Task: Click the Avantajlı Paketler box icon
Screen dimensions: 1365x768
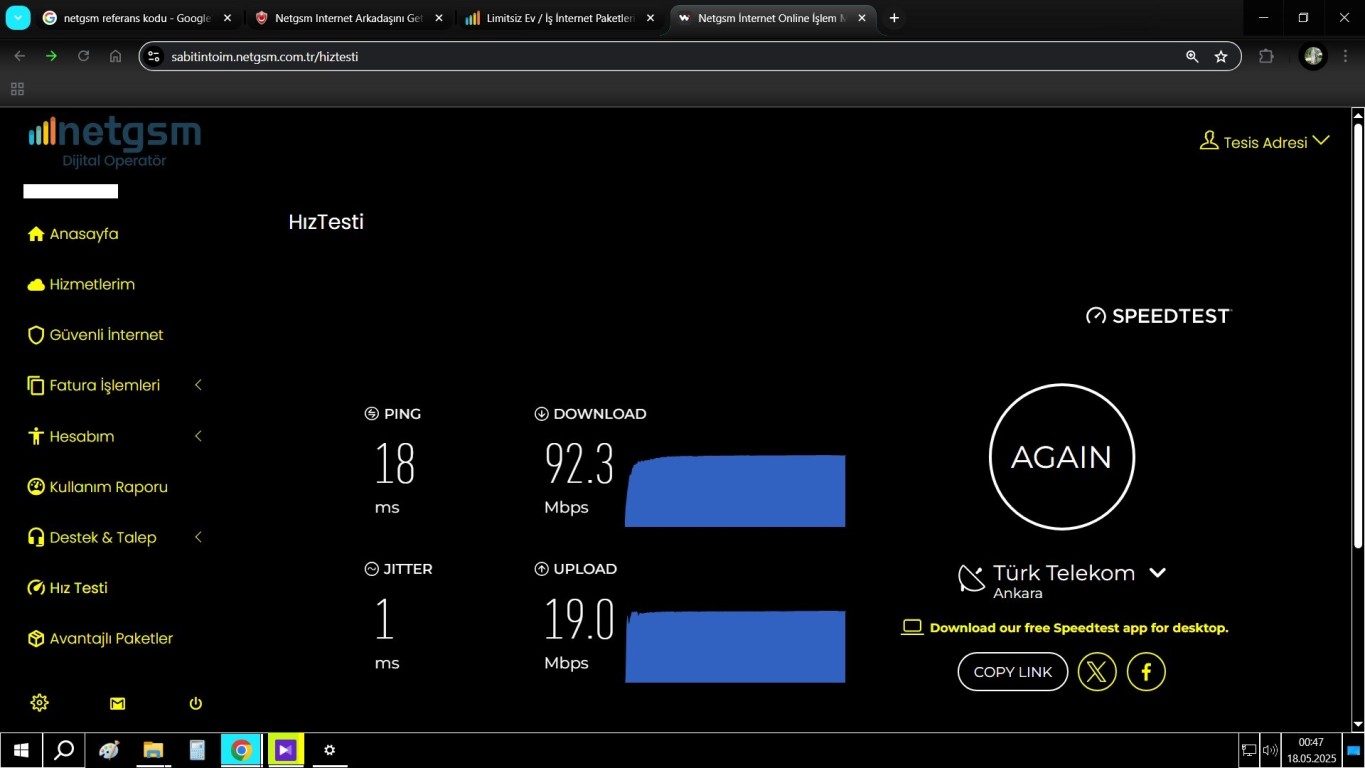Action: coord(36,638)
